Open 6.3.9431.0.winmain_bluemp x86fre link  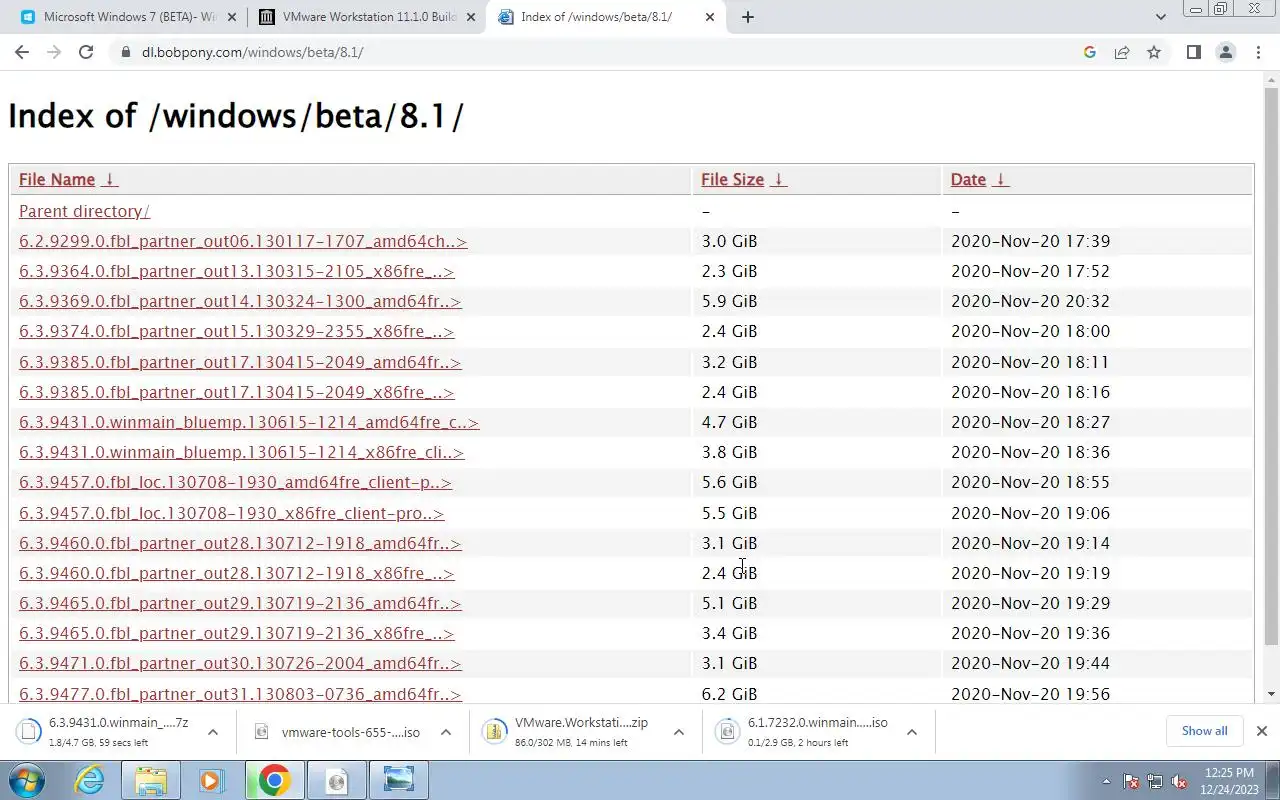click(x=241, y=452)
